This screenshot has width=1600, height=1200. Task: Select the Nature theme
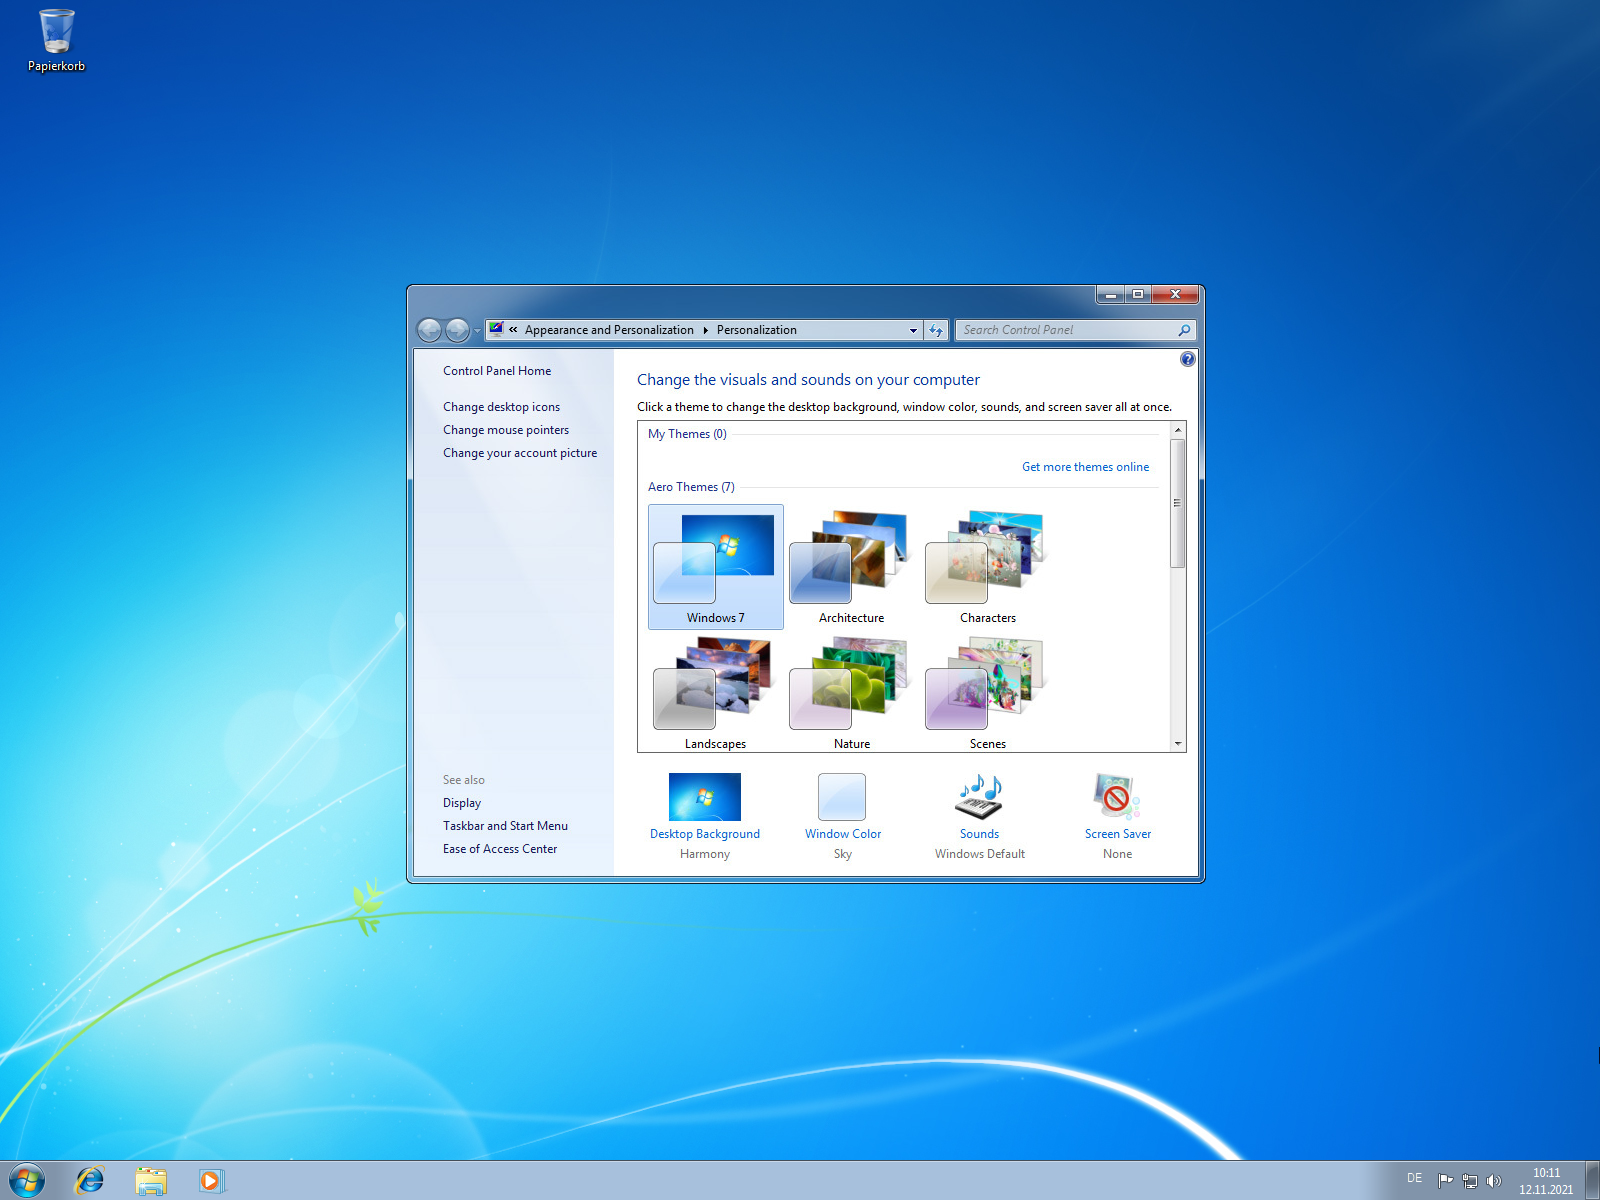pos(851,693)
